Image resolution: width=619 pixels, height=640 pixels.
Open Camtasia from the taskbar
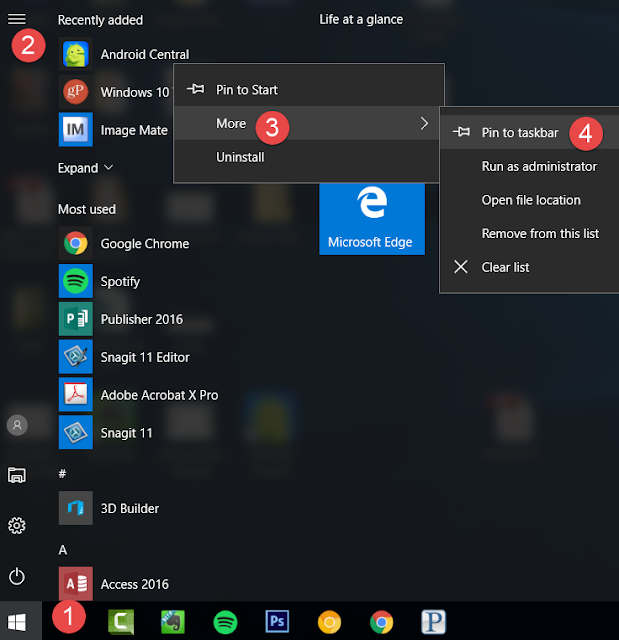121,622
